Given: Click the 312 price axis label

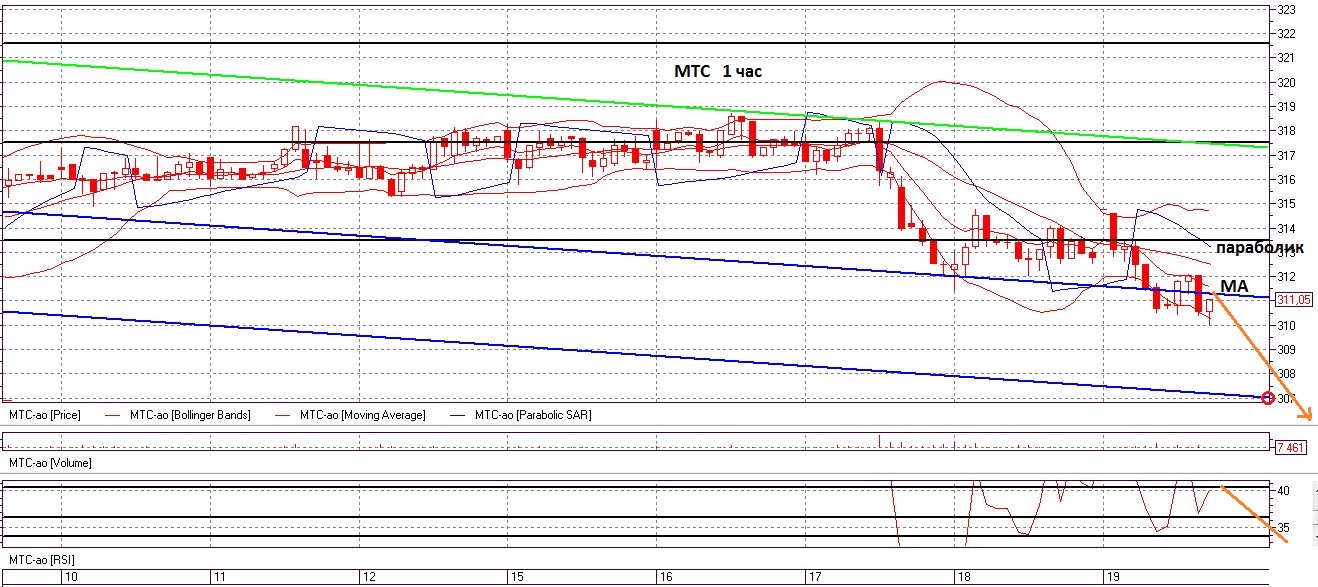Looking at the screenshot, I should coord(1287,277).
